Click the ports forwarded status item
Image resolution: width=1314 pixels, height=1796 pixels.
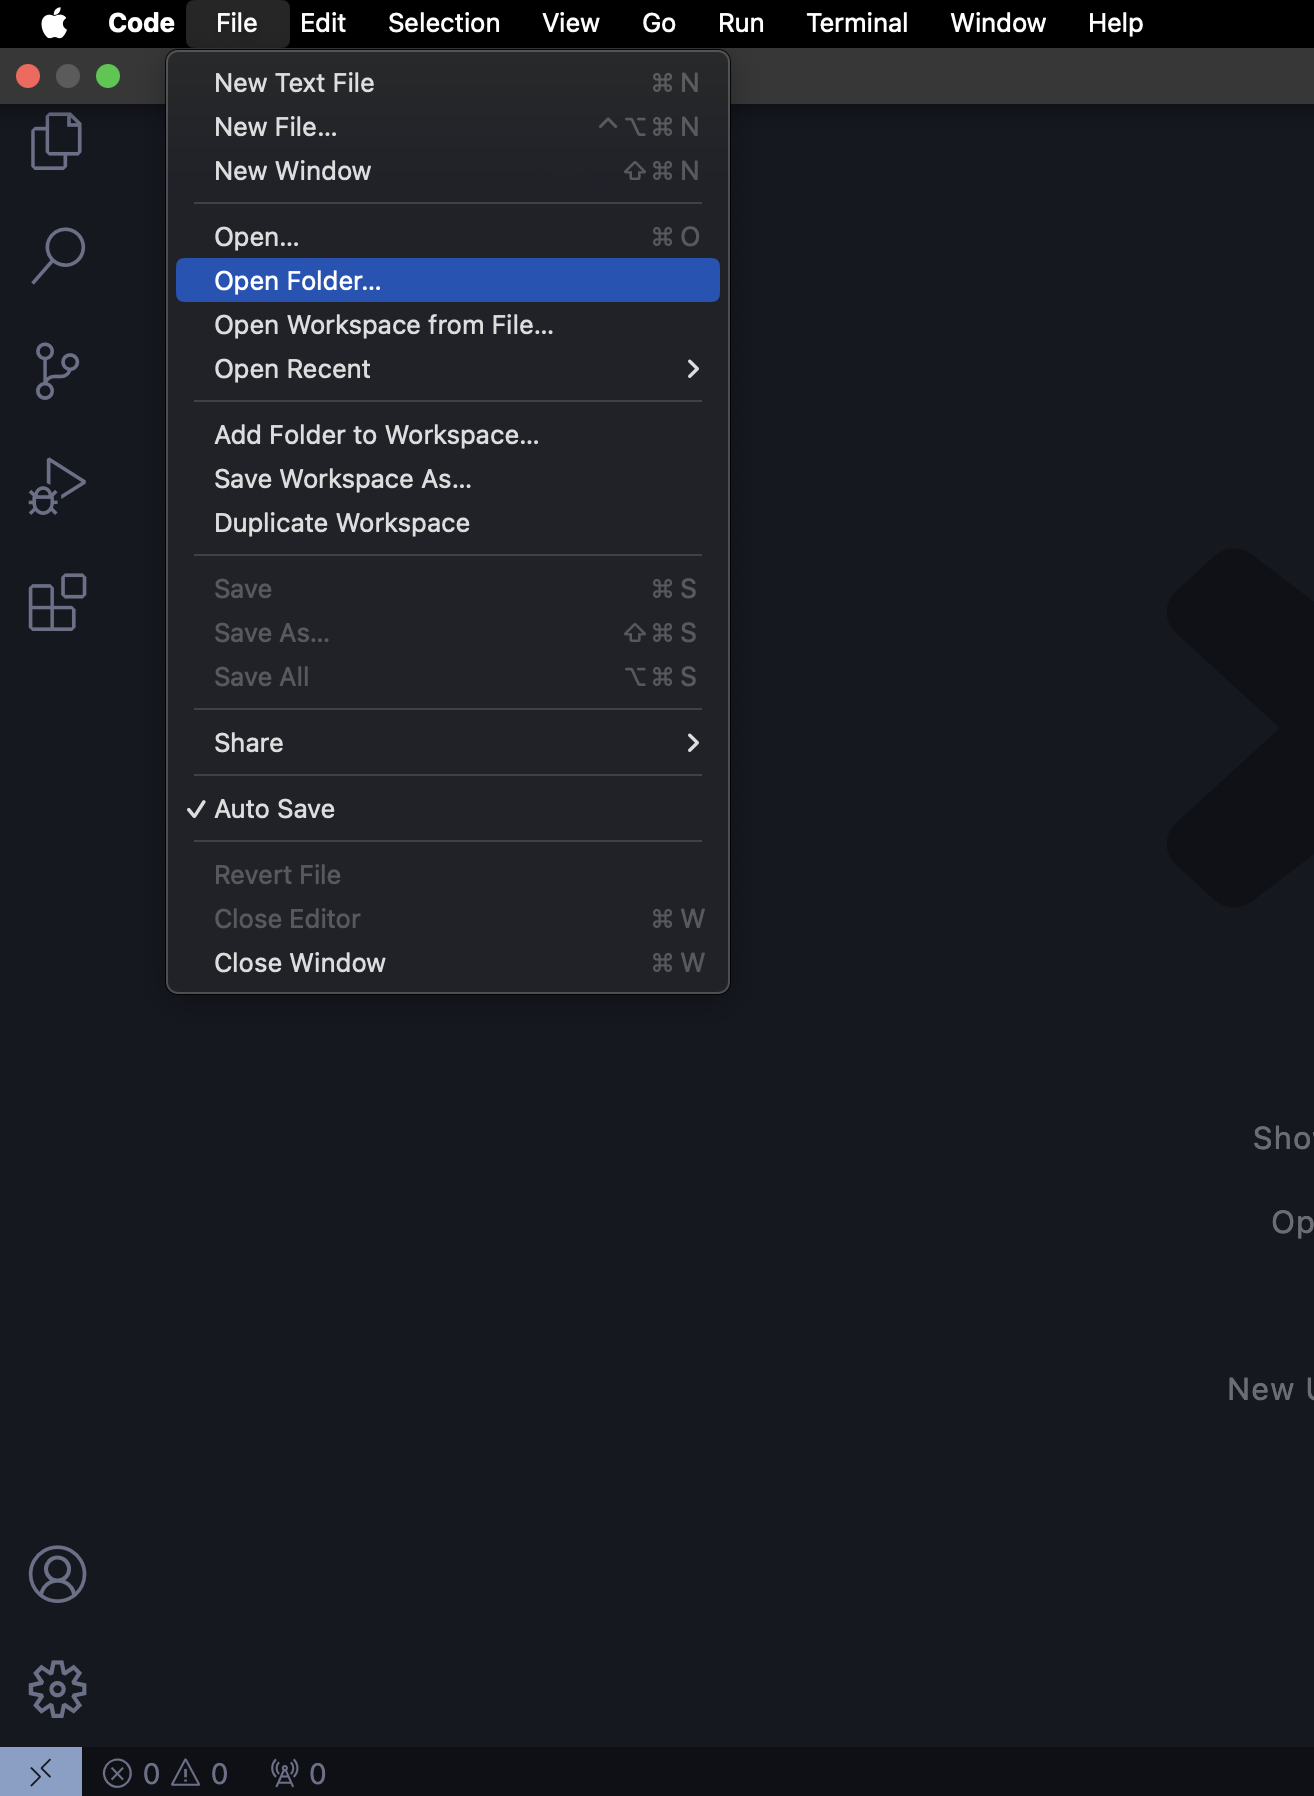(x=298, y=1773)
